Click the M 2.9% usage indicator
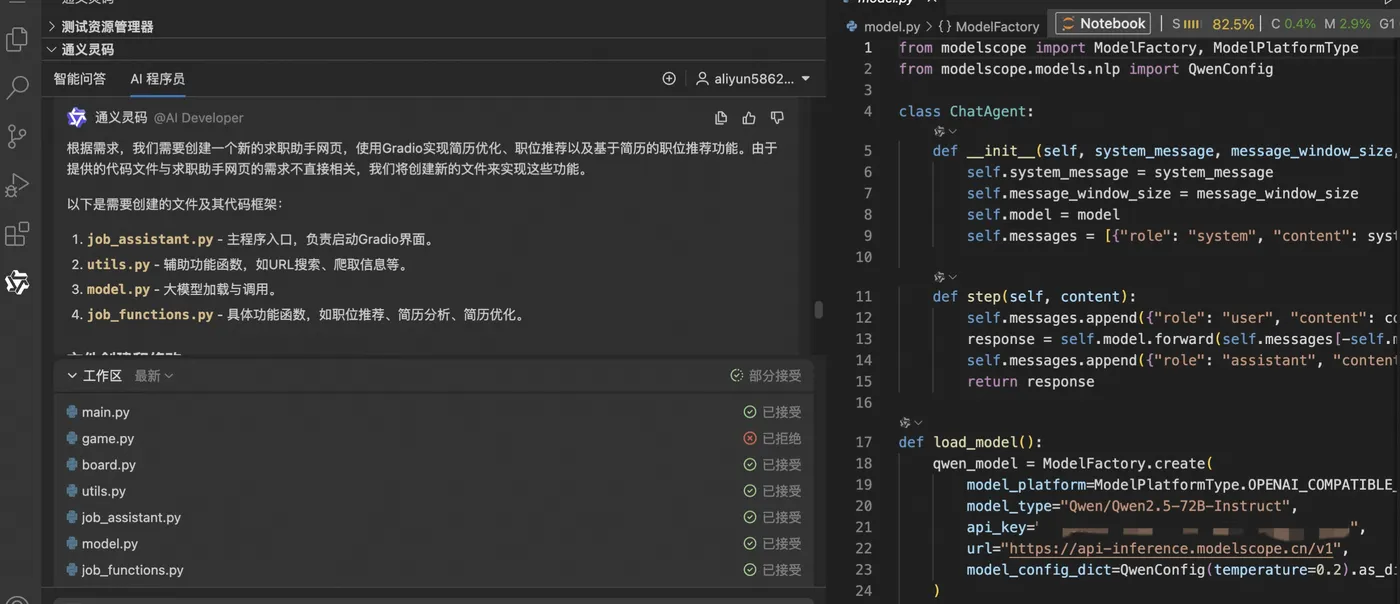 click(1348, 24)
